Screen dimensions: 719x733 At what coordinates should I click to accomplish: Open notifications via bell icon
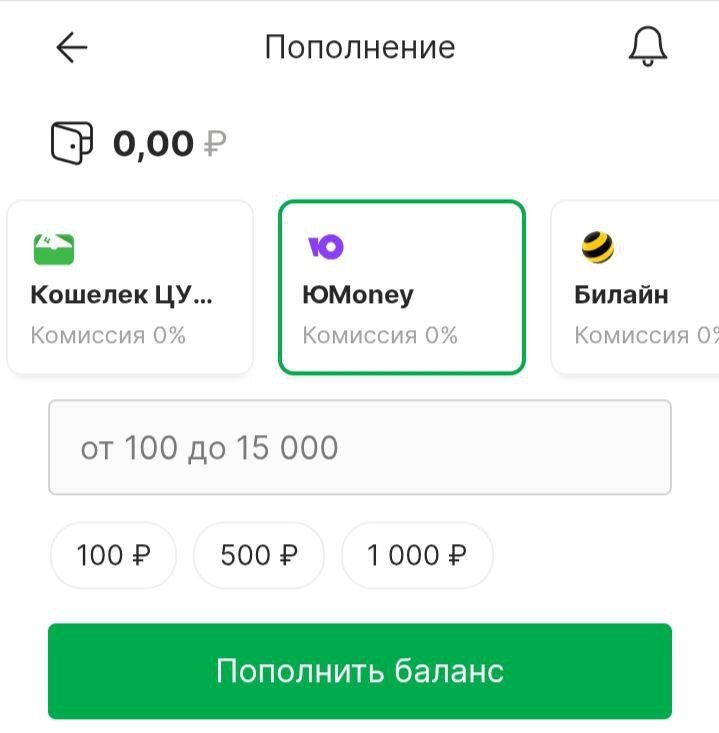tap(647, 47)
